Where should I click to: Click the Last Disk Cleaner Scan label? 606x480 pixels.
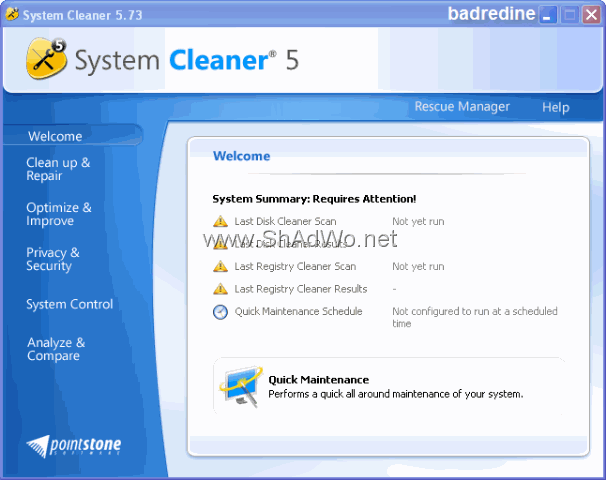click(285, 221)
